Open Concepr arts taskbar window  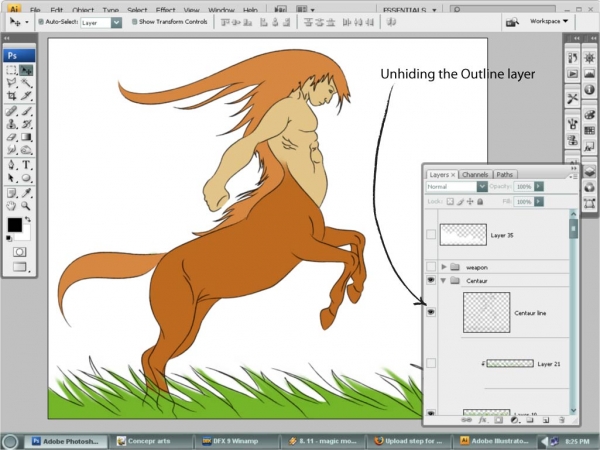[150, 441]
